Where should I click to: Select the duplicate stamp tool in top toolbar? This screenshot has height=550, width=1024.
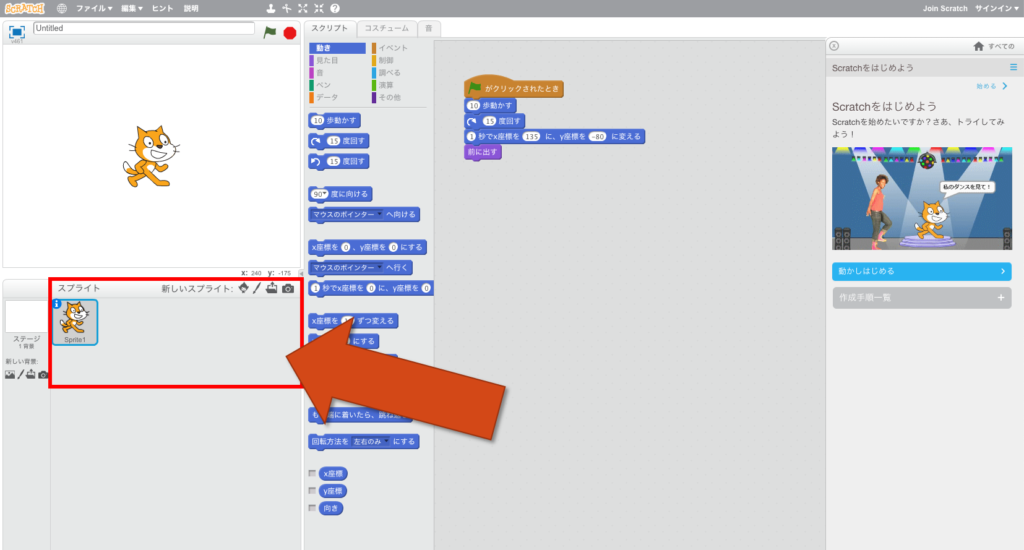pos(271,8)
